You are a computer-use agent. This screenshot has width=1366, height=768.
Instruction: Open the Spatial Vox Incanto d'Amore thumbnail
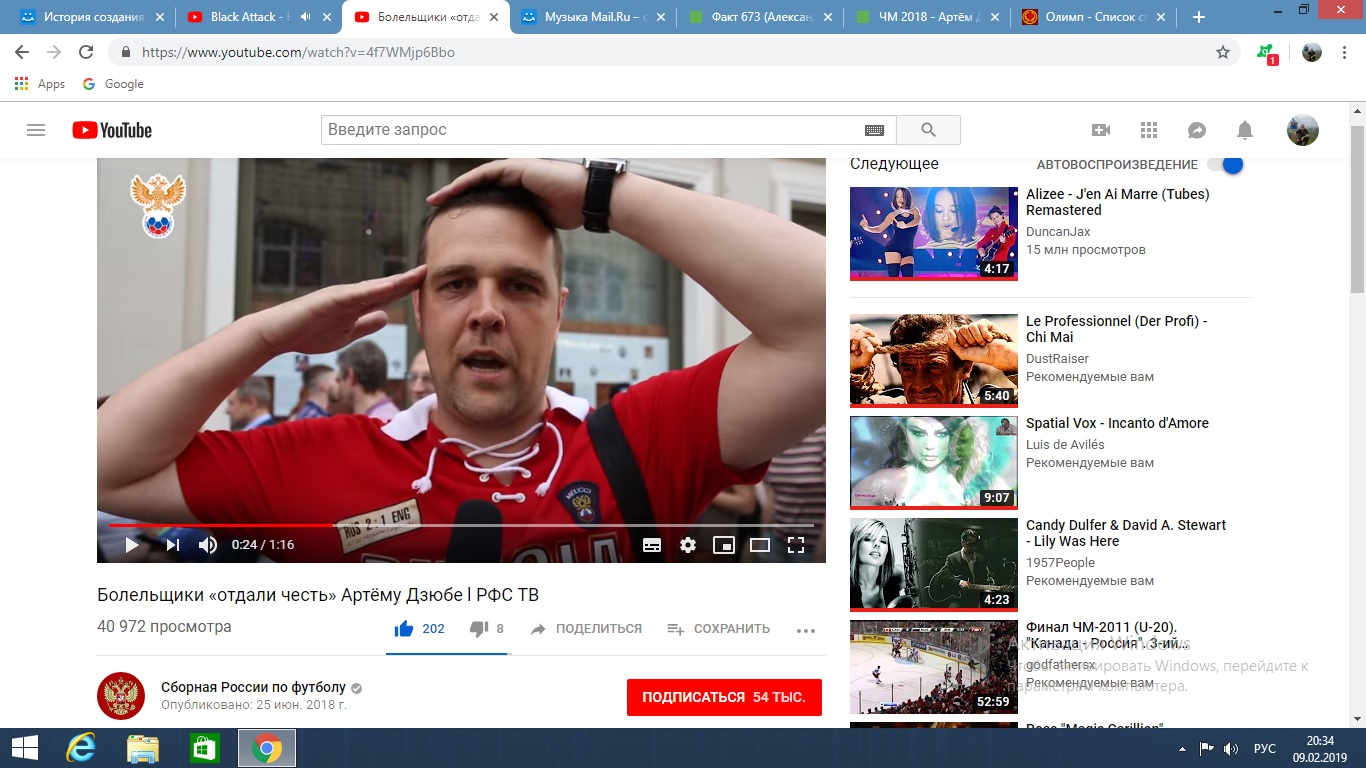934,462
